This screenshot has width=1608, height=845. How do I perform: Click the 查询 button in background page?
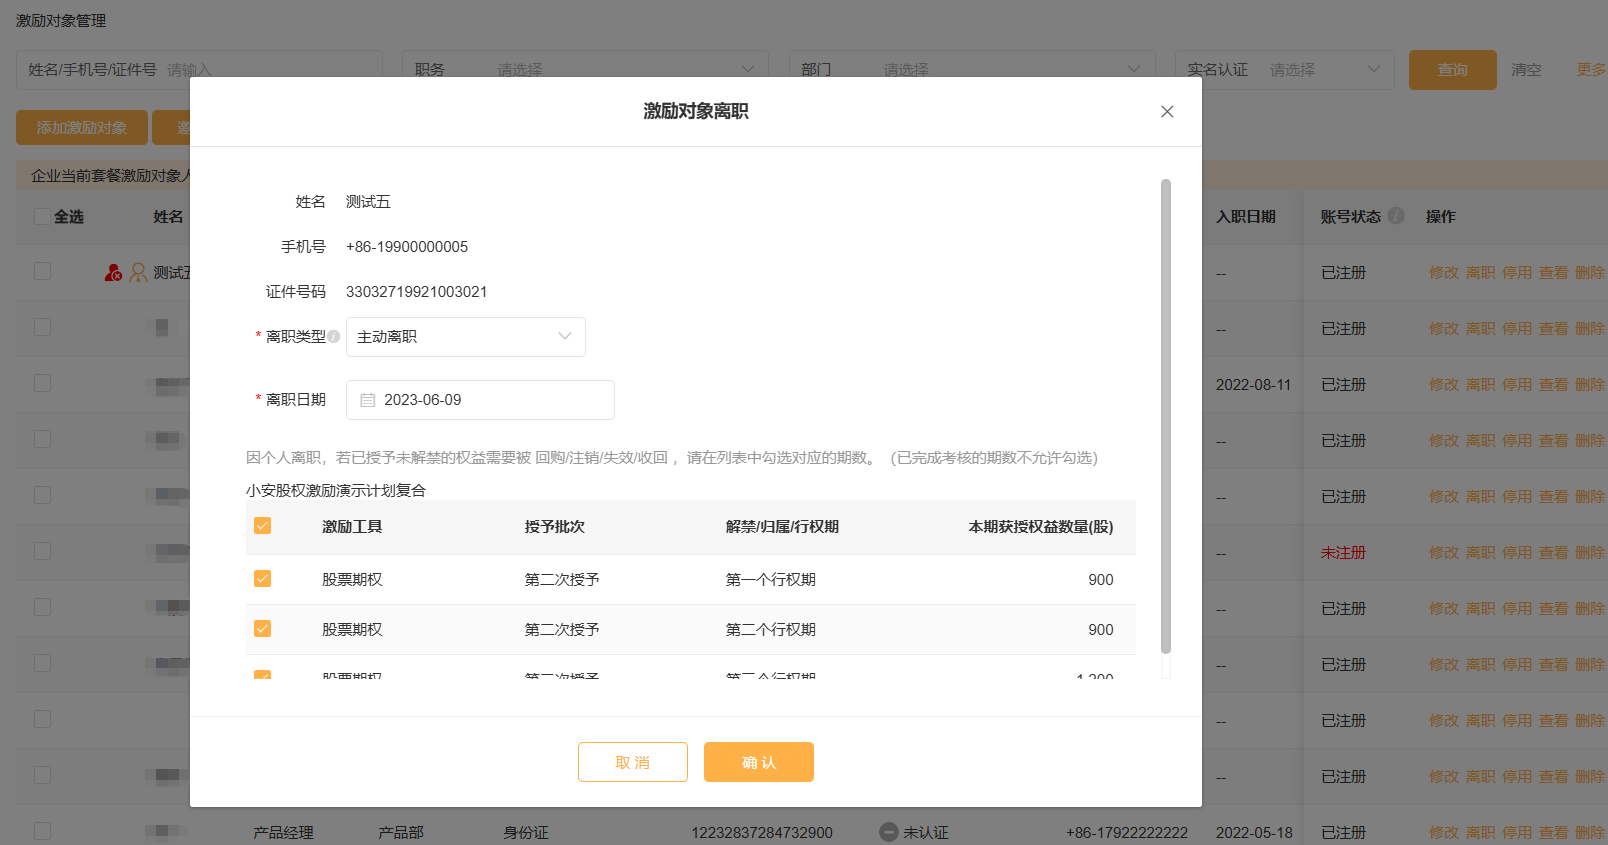(1453, 70)
